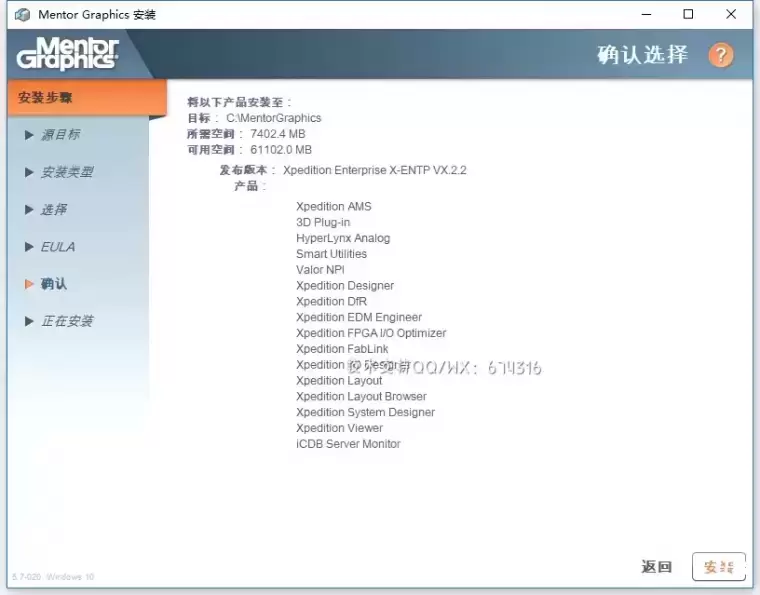This screenshot has width=760, height=595.
Task: Click the arrow beside 正在安装
Action: point(29,321)
